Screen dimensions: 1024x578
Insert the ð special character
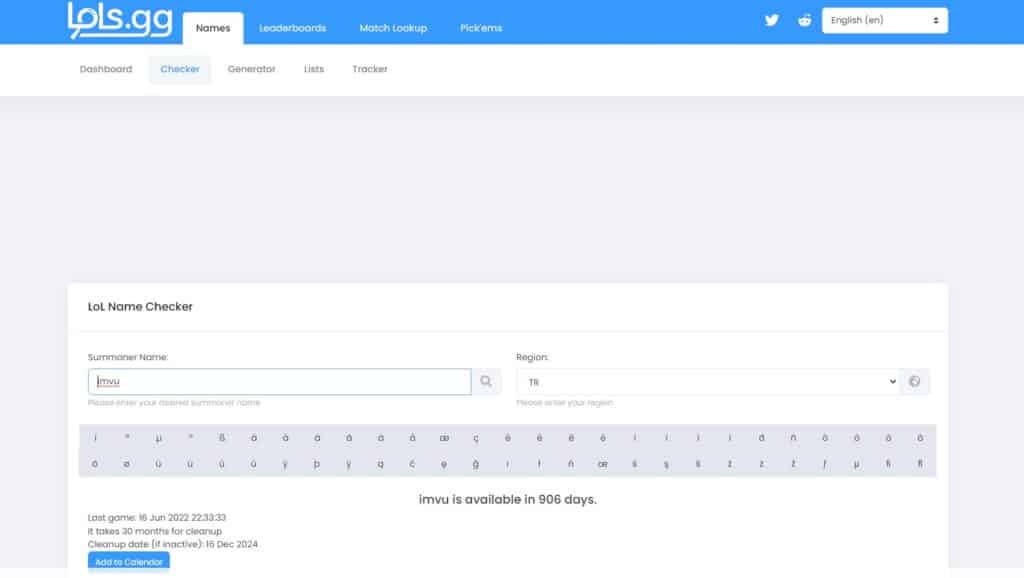pos(761,438)
